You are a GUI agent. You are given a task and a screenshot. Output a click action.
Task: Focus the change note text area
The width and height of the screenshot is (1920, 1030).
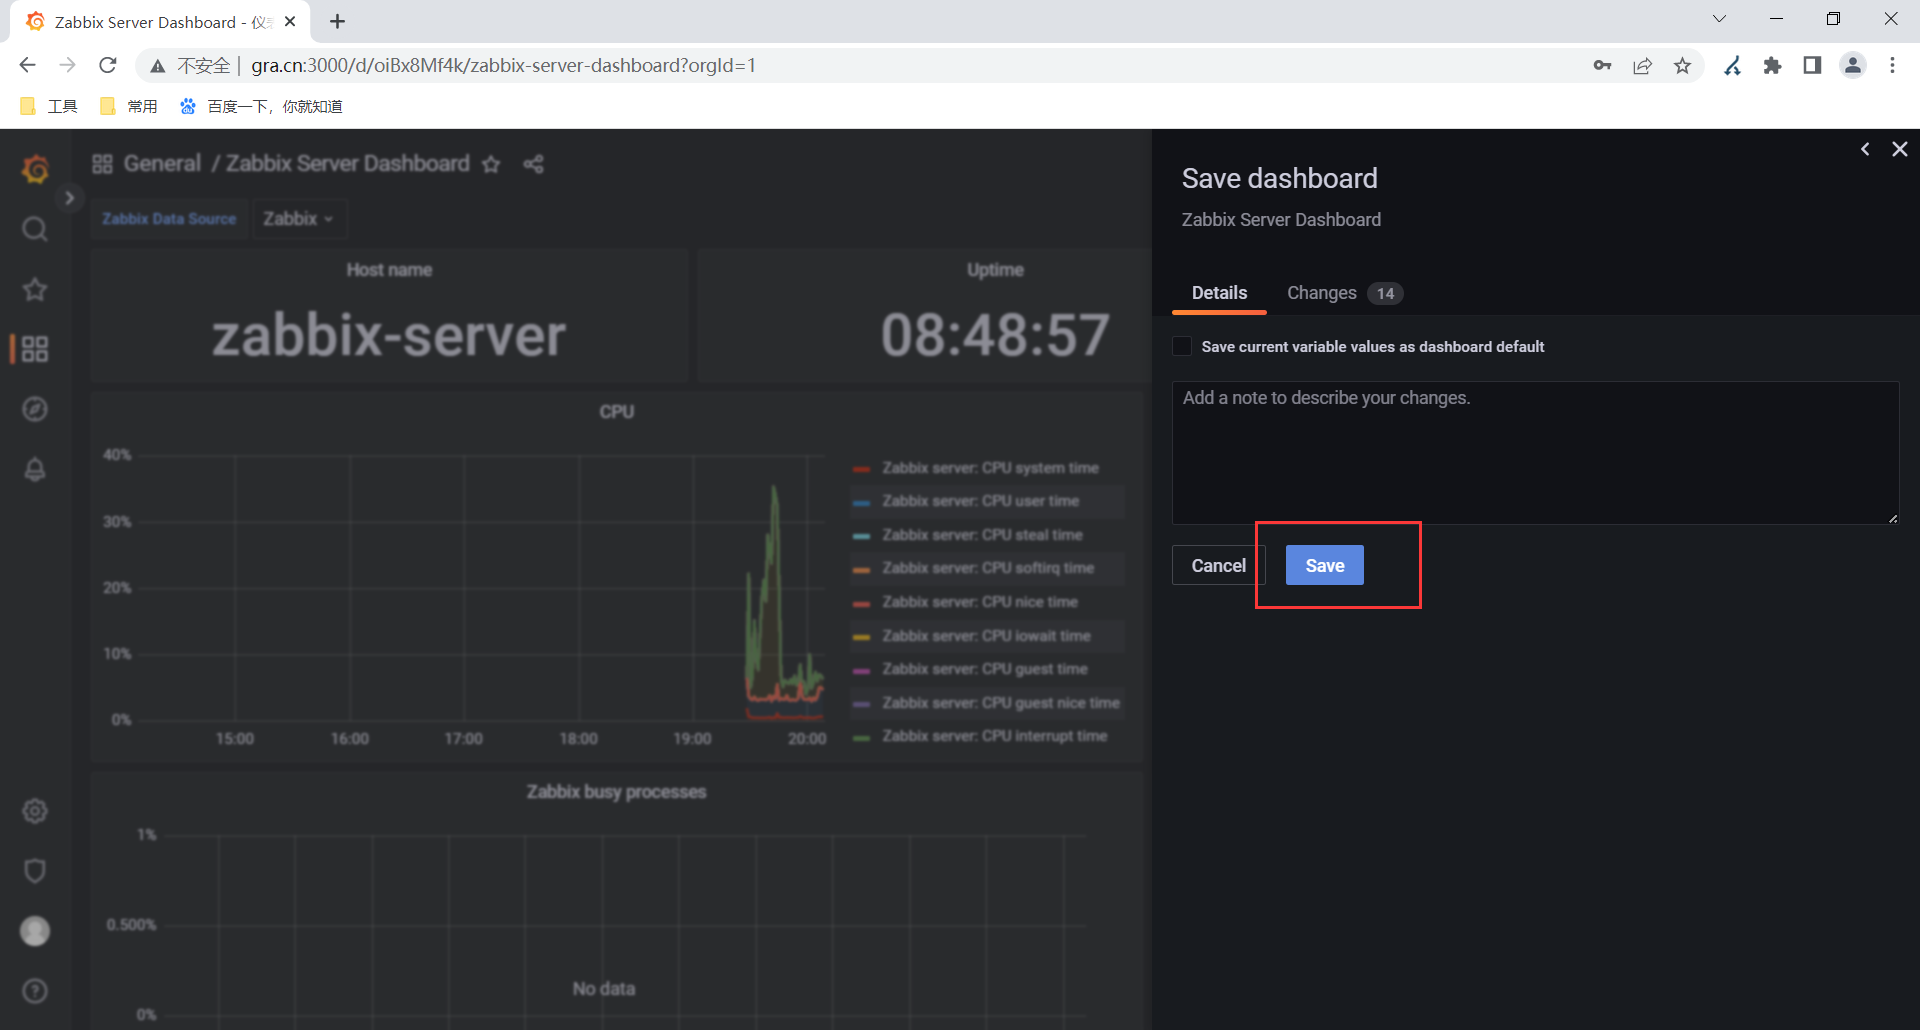pyautogui.click(x=1535, y=452)
